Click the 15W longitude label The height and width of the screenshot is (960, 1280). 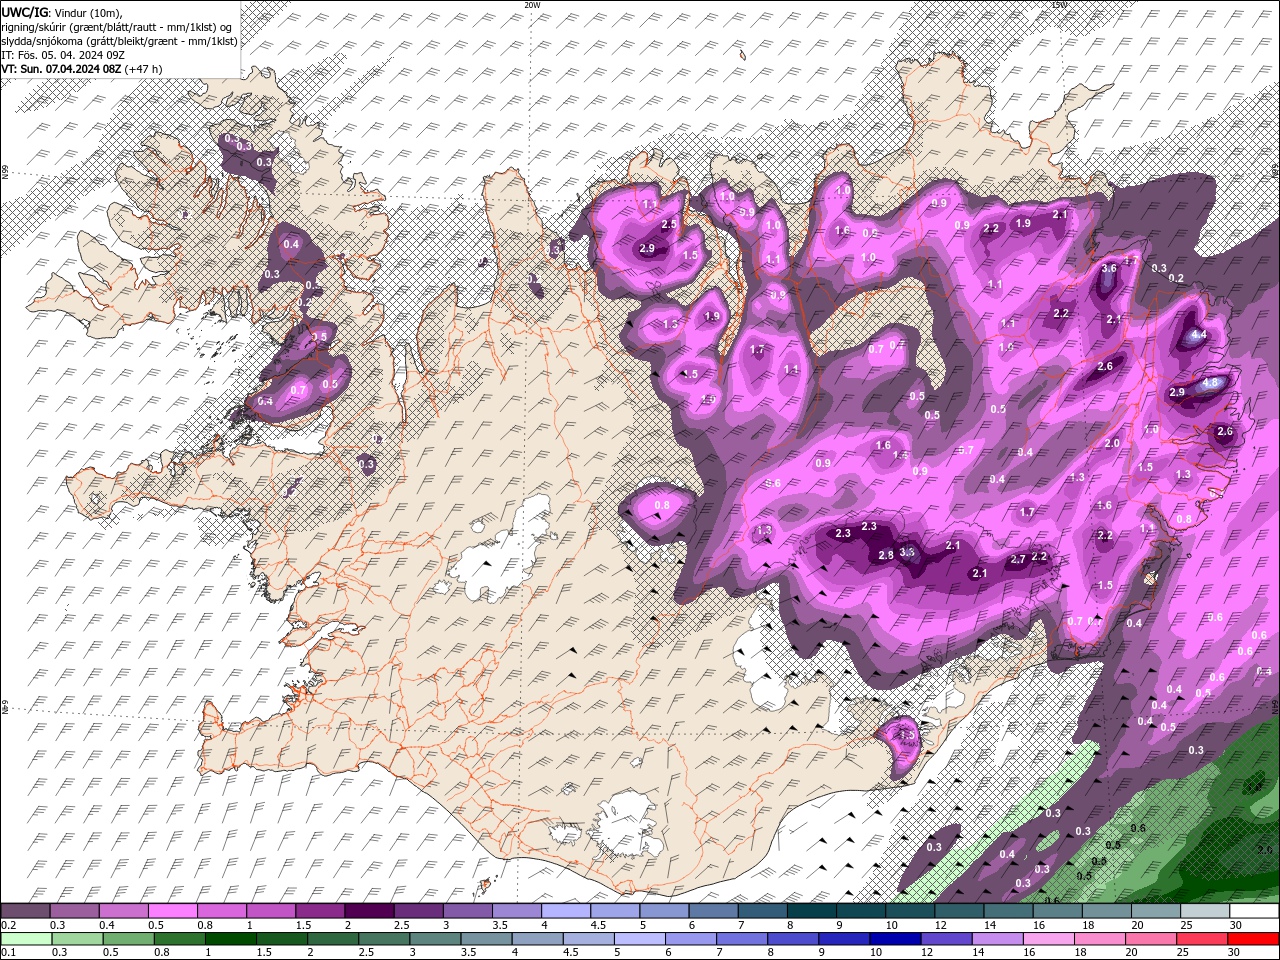[x=1059, y=5]
